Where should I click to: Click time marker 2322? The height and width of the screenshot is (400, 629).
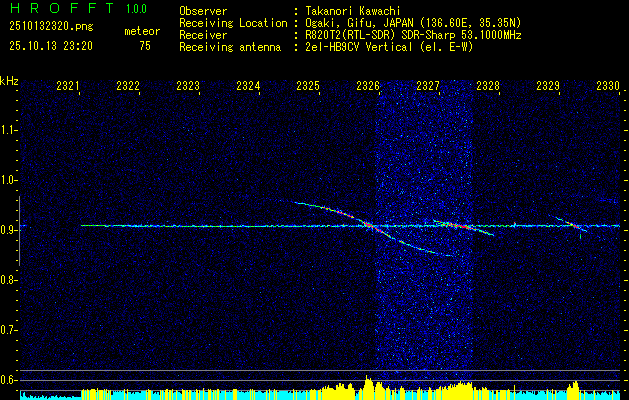[x=128, y=86]
